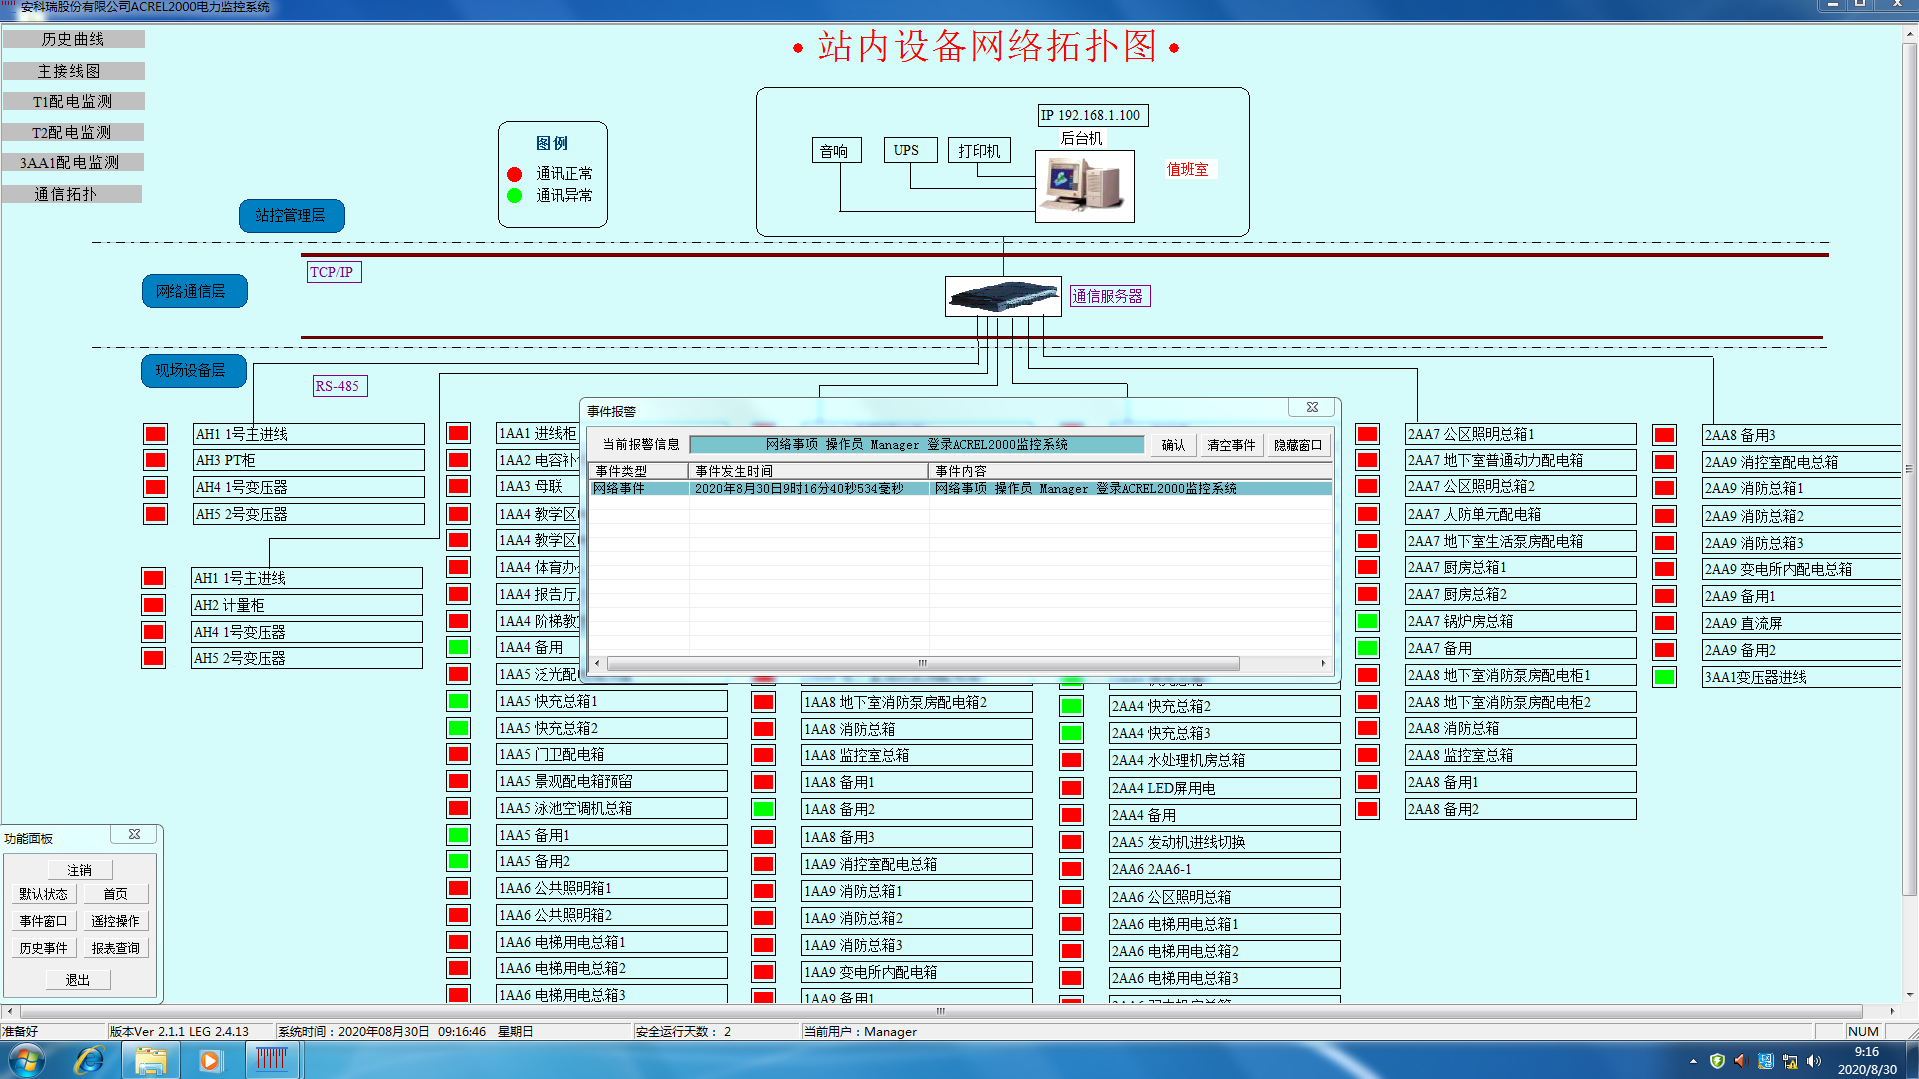Click left arrow of alarm list scrollbar
Viewport: 1919px width, 1079px height.
[x=597, y=663]
